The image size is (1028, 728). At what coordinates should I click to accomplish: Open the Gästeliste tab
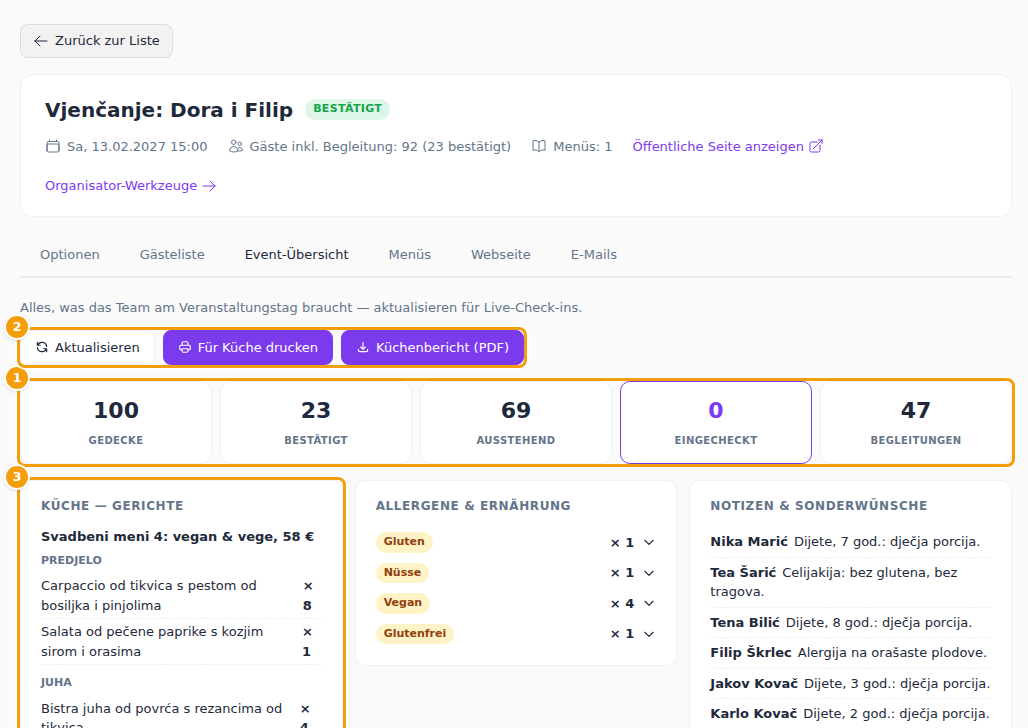point(172,254)
